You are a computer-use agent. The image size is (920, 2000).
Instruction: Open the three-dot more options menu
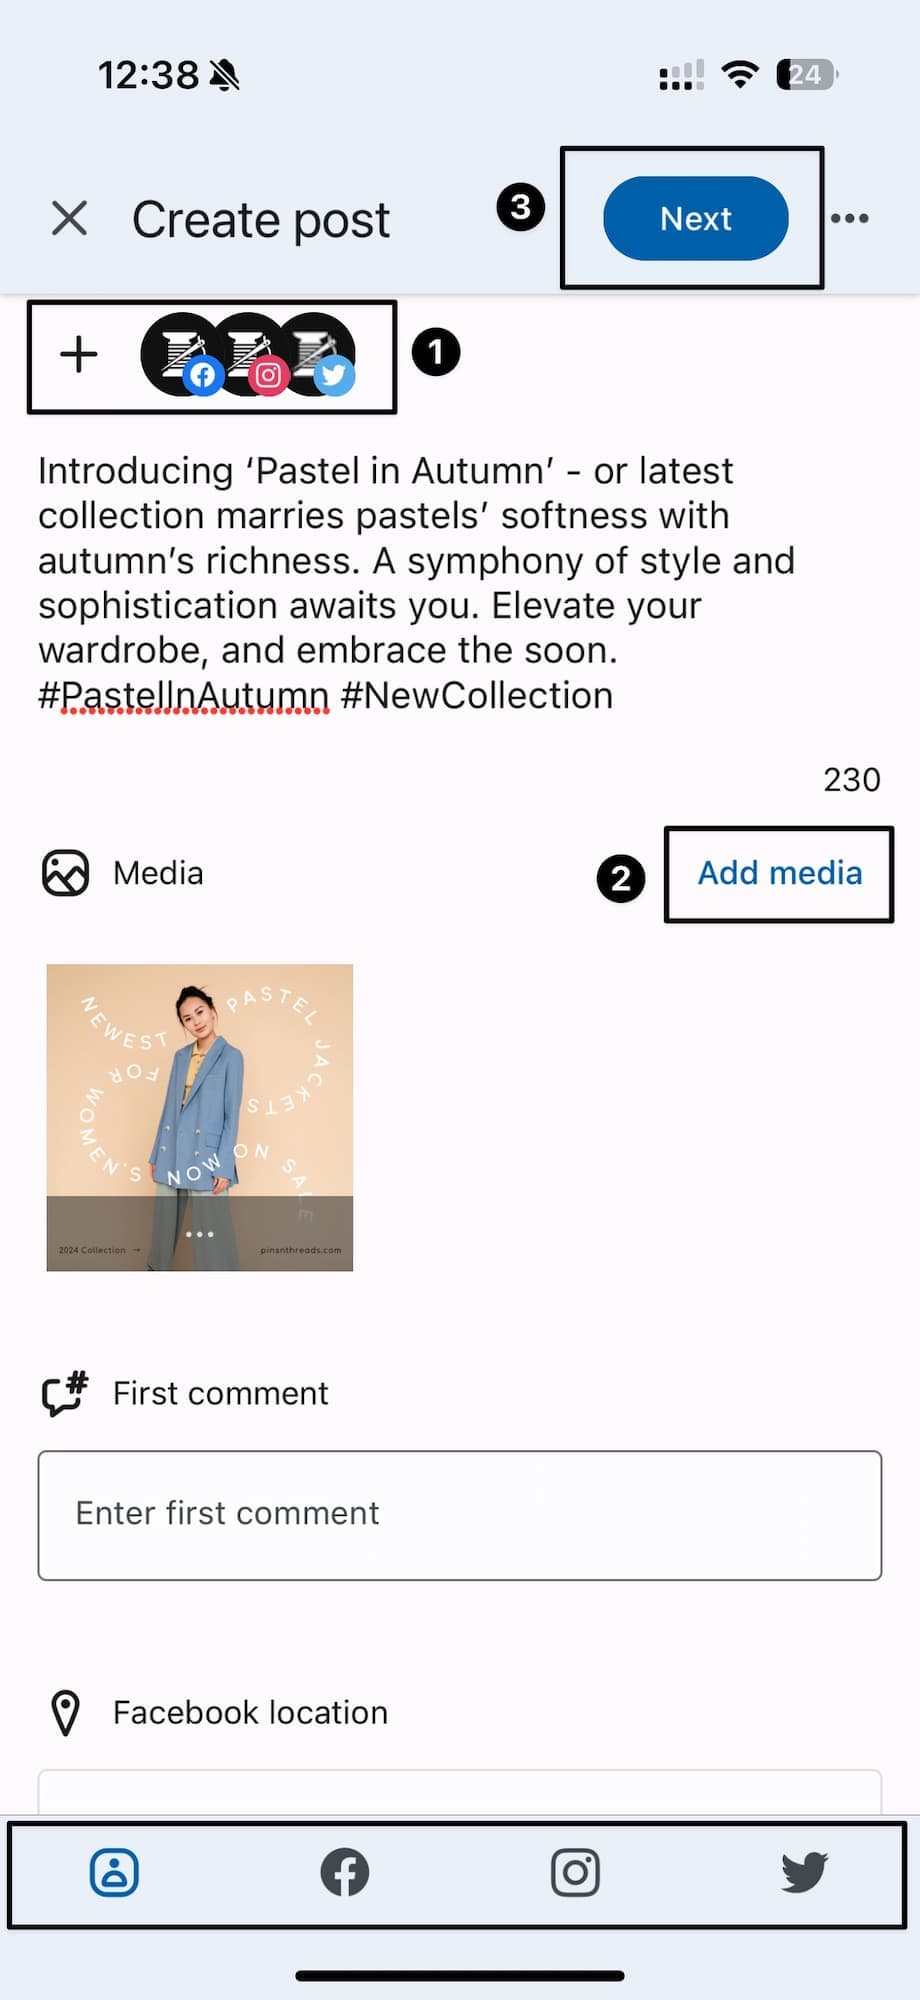849,218
